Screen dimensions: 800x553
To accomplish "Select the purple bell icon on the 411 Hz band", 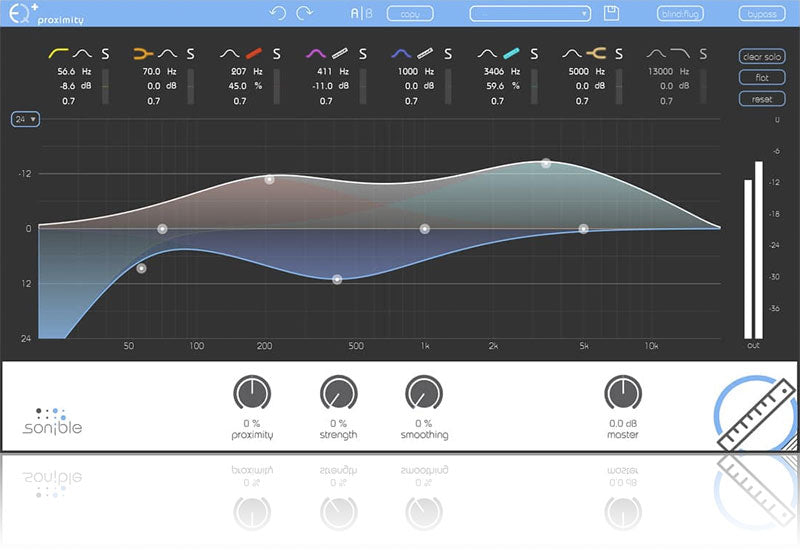I will point(316,53).
